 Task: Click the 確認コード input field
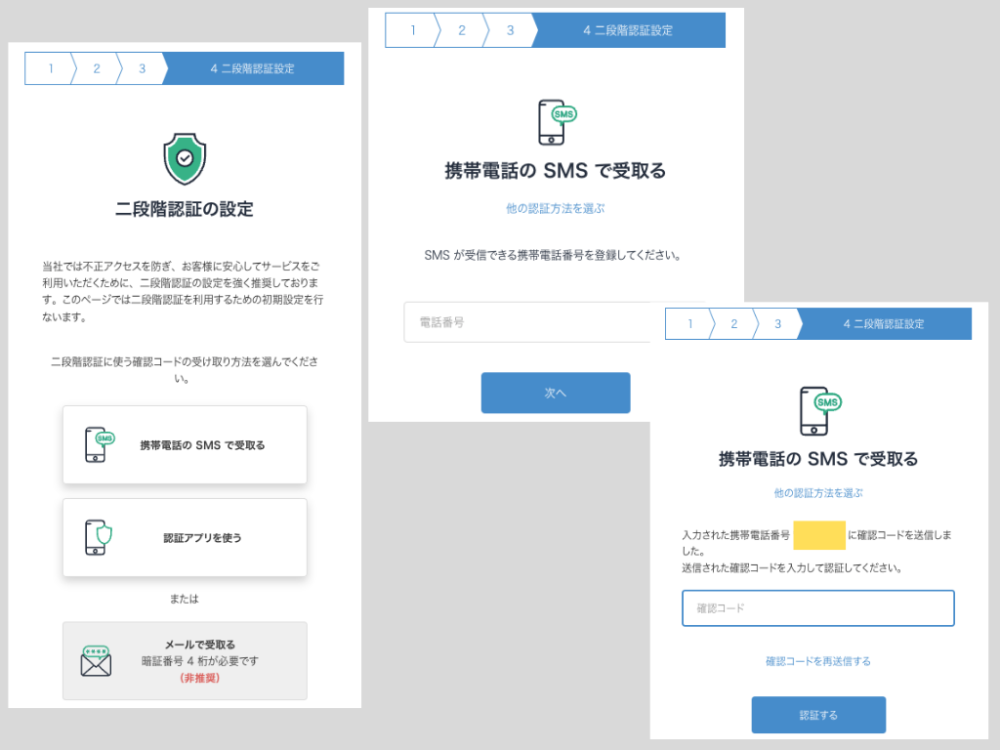817,608
